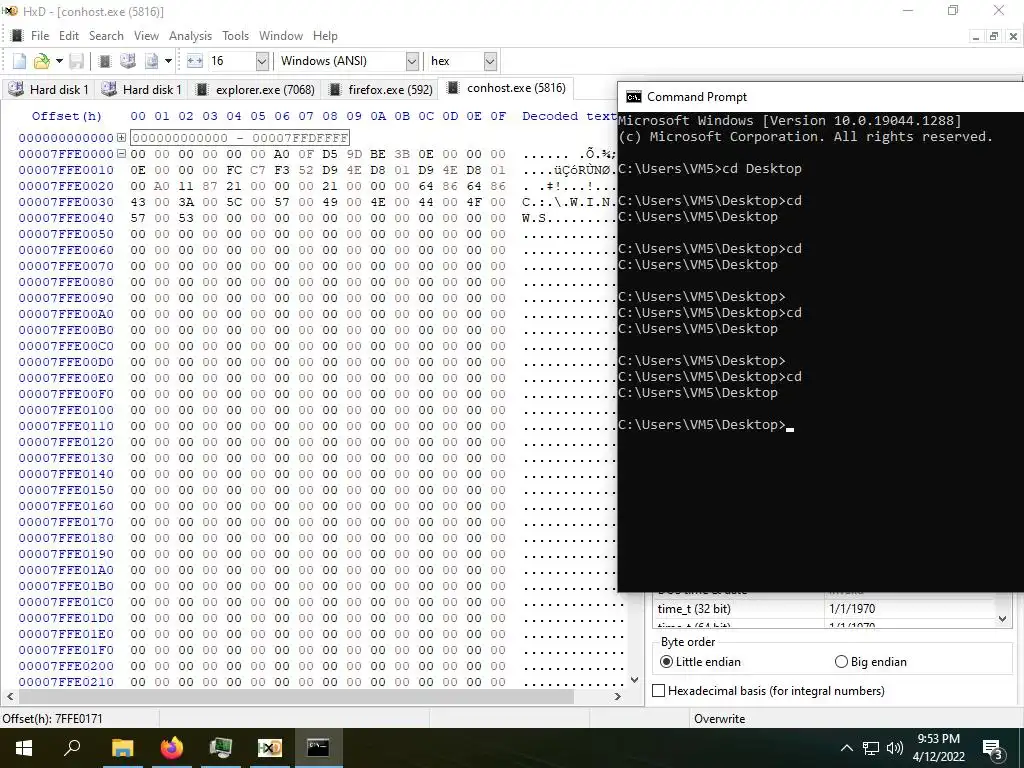Click status bar Offset(h): 7FFE0171
The width and height of the screenshot is (1024, 768).
52,719
